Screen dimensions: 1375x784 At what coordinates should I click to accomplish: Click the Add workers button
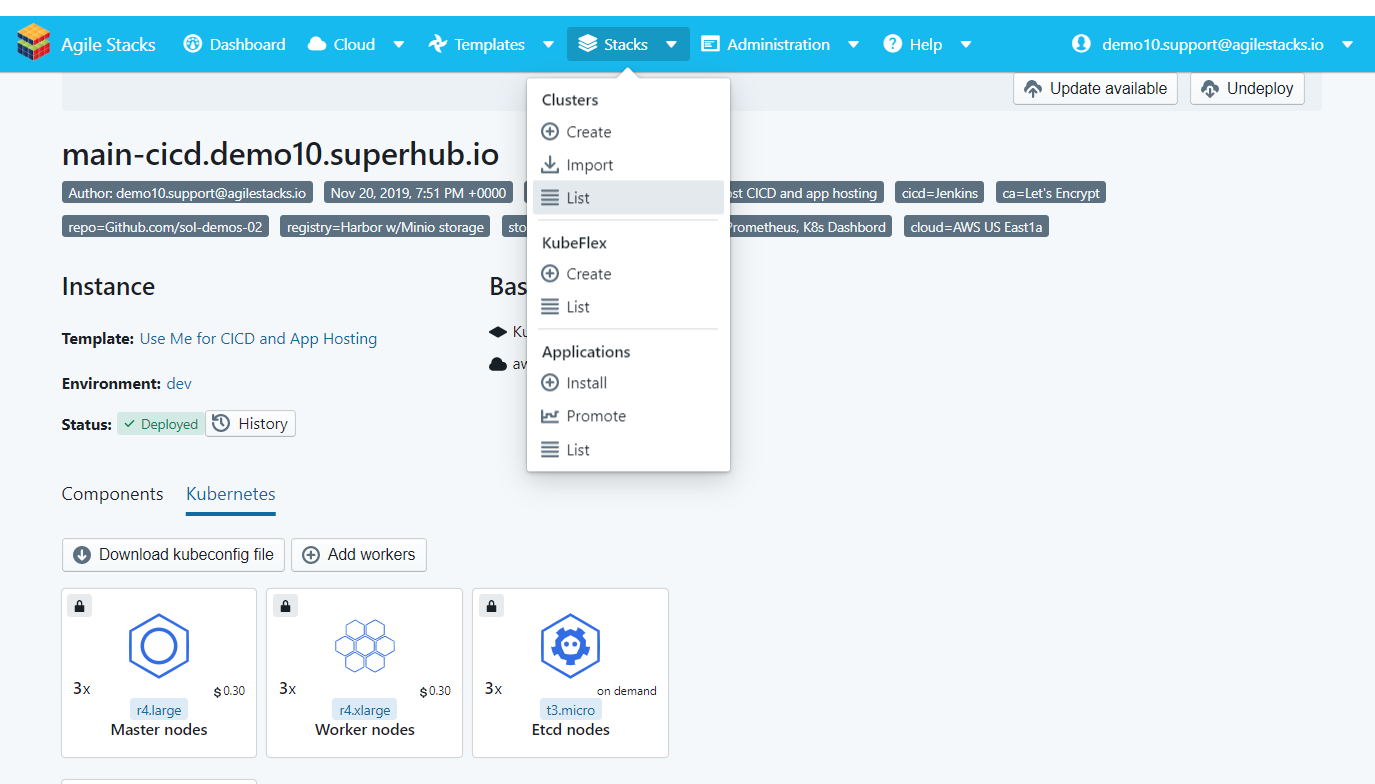click(x=359, y=555)
